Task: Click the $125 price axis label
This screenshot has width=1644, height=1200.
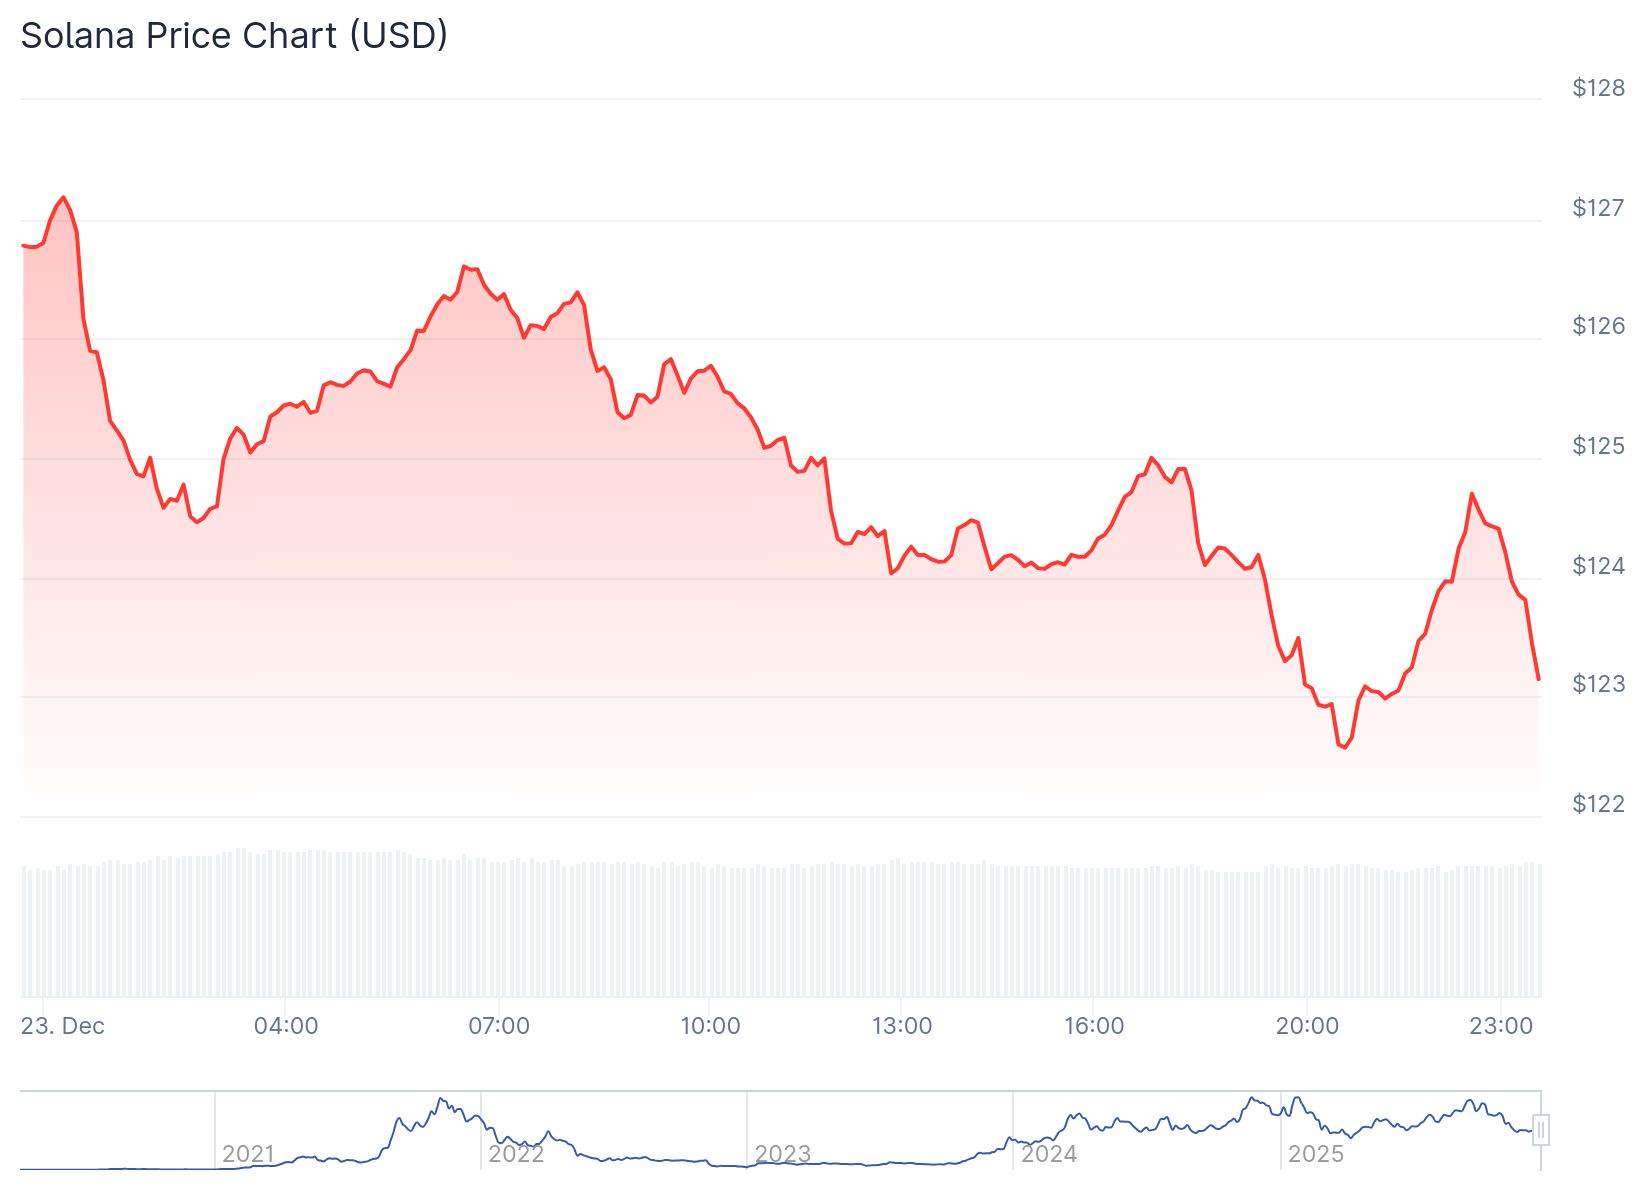Action: (1598, 446)
